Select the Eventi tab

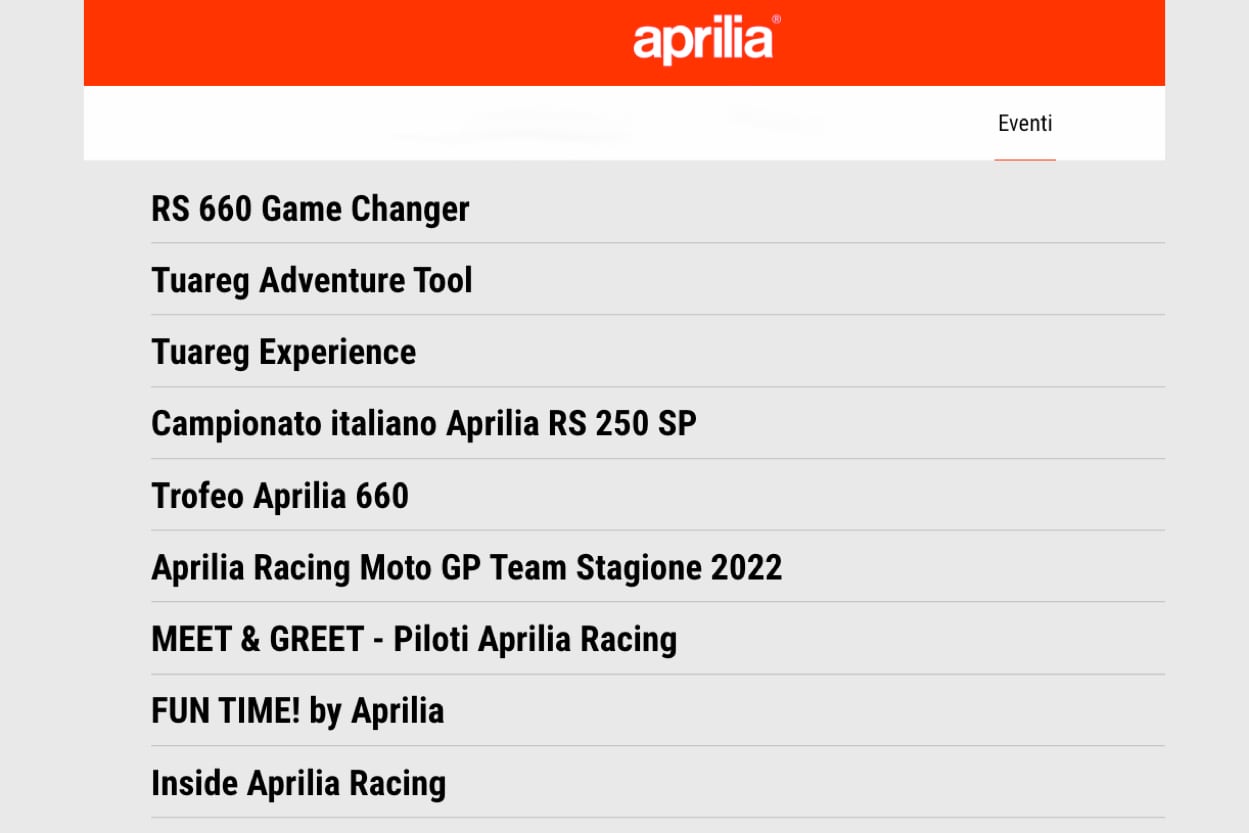[x=1025, y=124]
